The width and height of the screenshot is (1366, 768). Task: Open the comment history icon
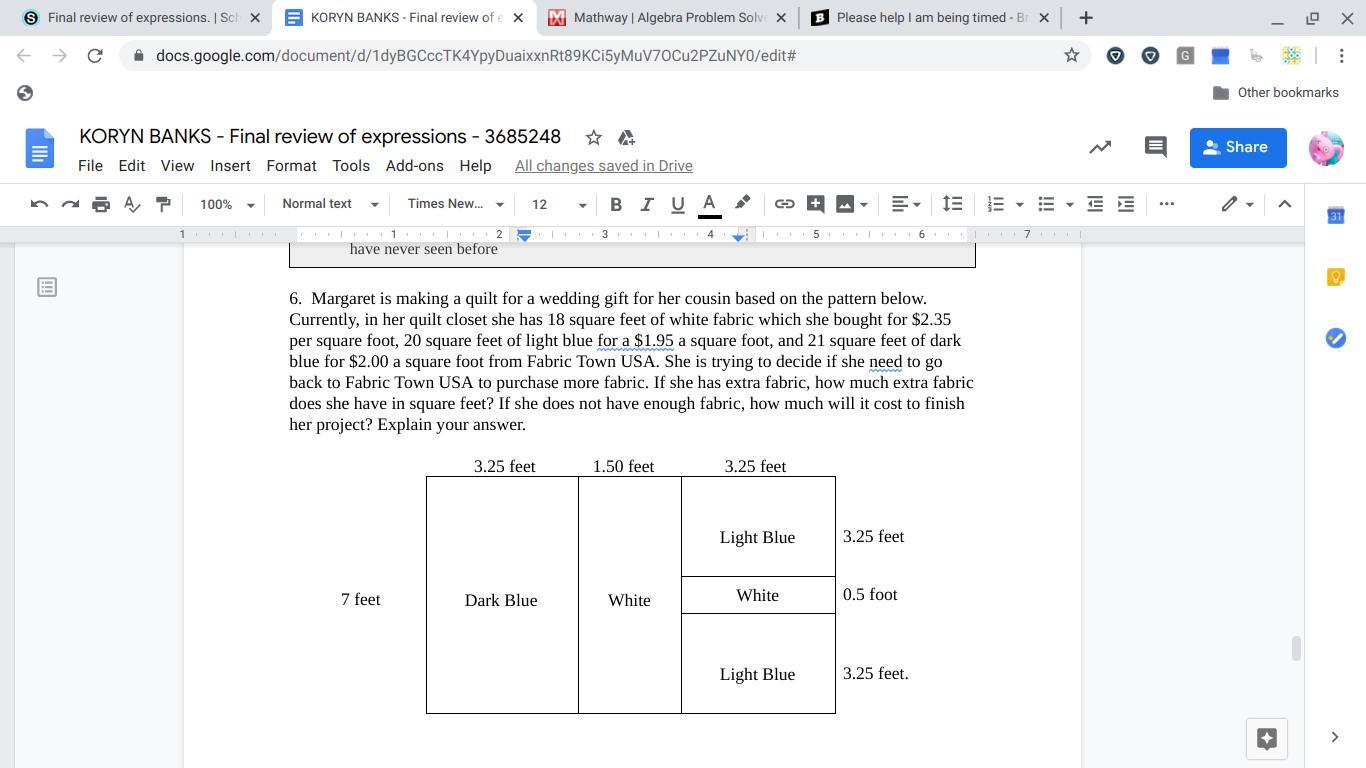click(1155, 147)
